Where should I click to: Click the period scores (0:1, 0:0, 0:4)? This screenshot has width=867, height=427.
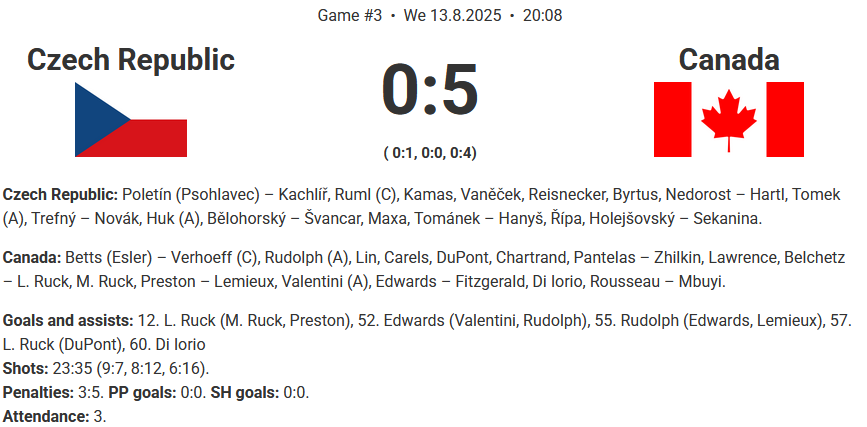pyautogui.click(x=430, y=153)
